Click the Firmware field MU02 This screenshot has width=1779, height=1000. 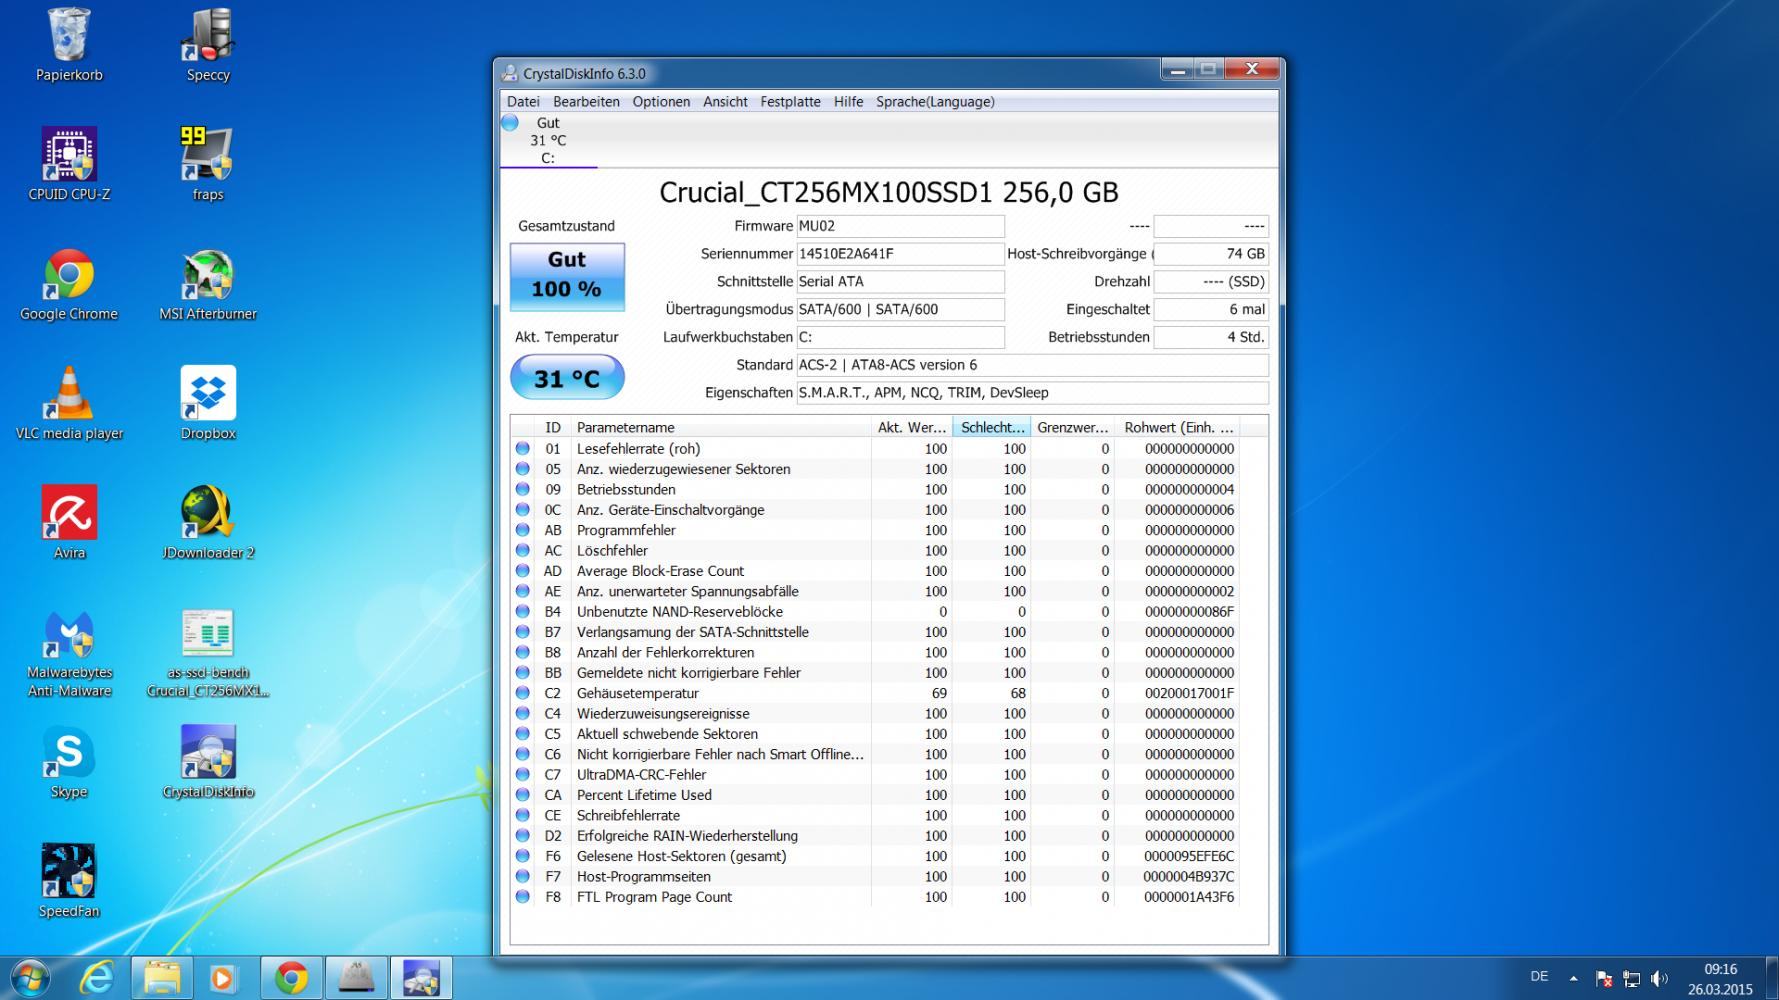point(900,226)
